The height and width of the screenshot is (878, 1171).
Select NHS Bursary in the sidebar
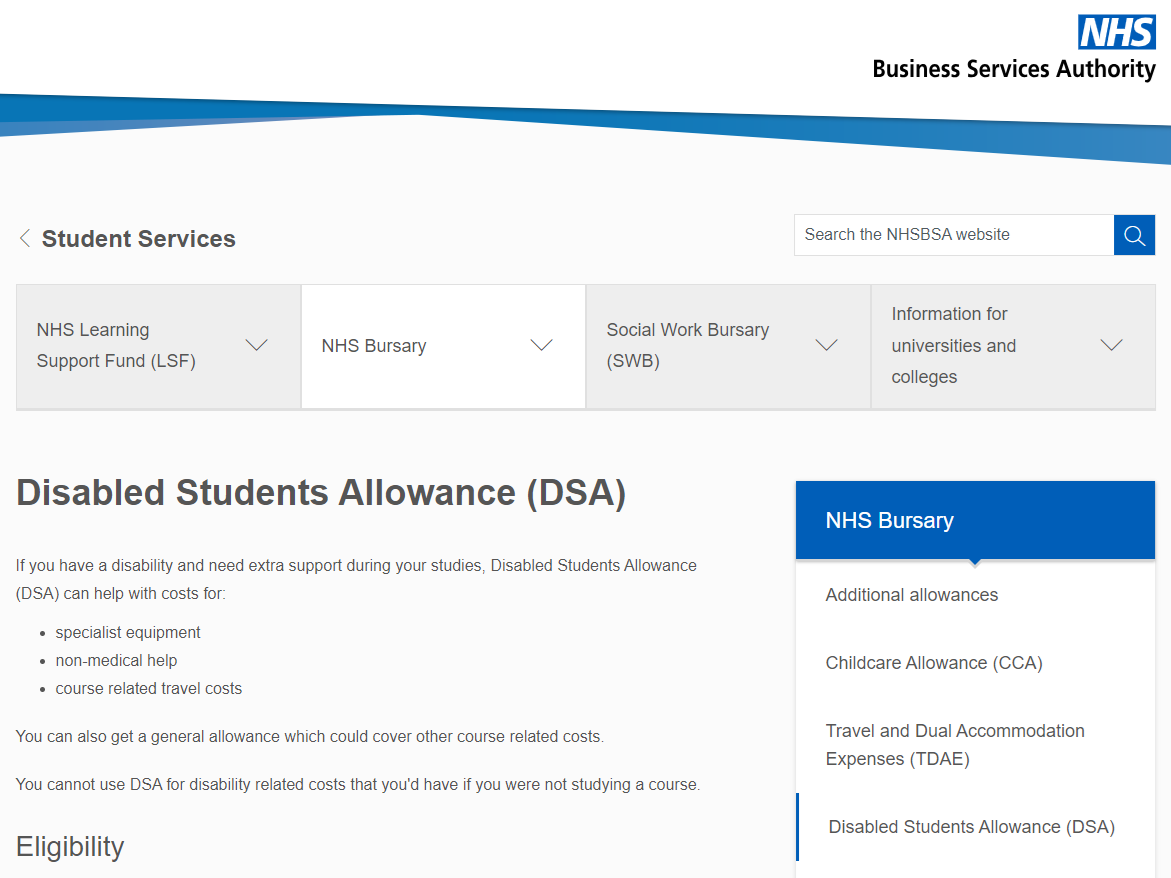coord(890,520)
